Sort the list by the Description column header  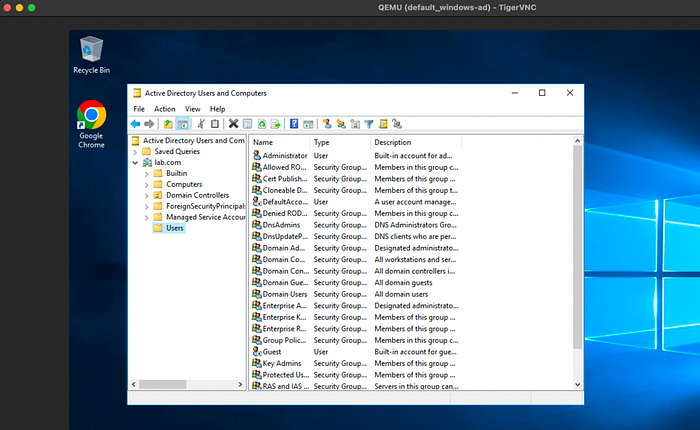[x=416, y=142]
